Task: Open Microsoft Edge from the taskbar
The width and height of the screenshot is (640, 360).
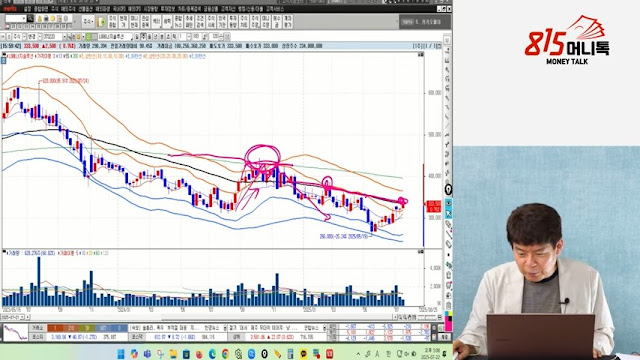Action: coord(212,354)
